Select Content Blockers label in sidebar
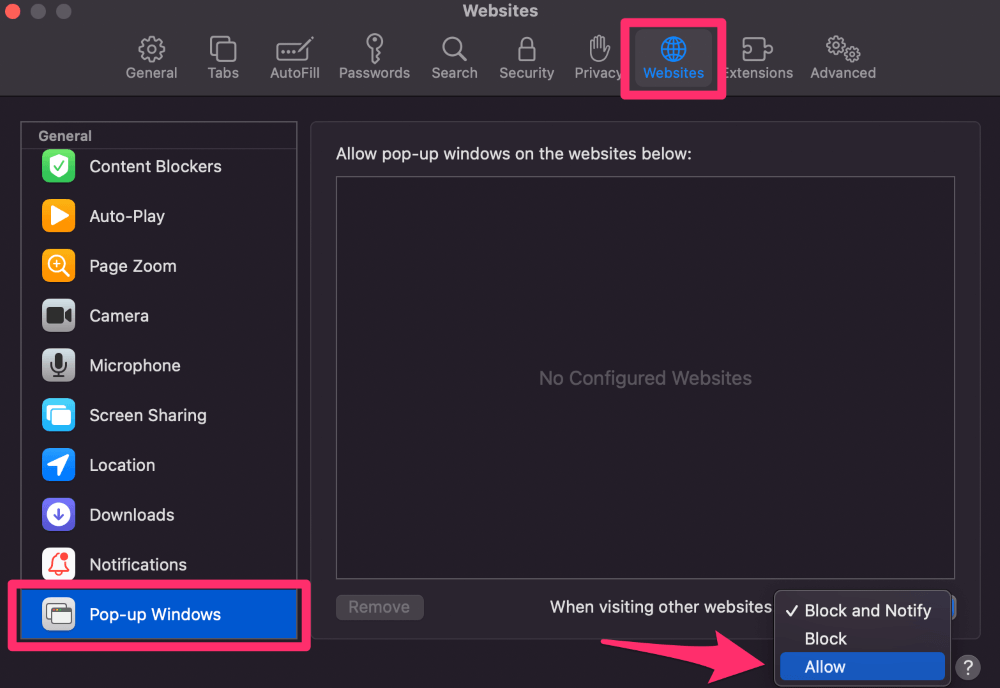The width and height of the screenshot is (1000, 688). (156, 166)
